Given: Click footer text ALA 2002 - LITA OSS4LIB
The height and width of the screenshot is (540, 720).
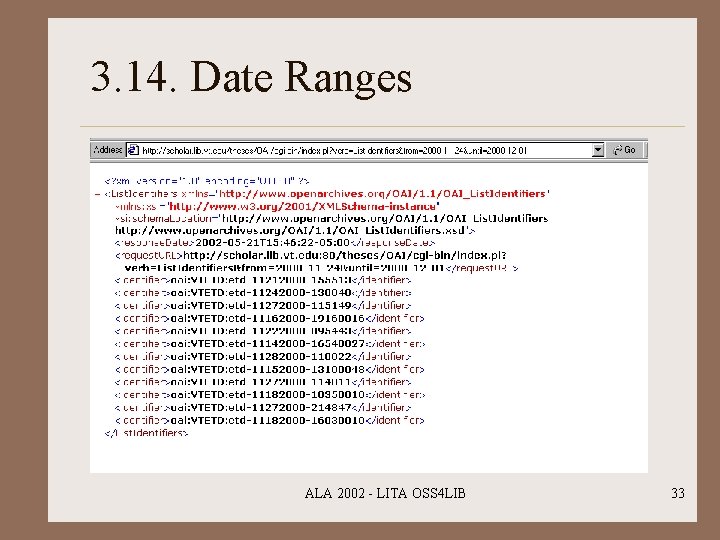Looking at the screenshot, I should point(385,493).
